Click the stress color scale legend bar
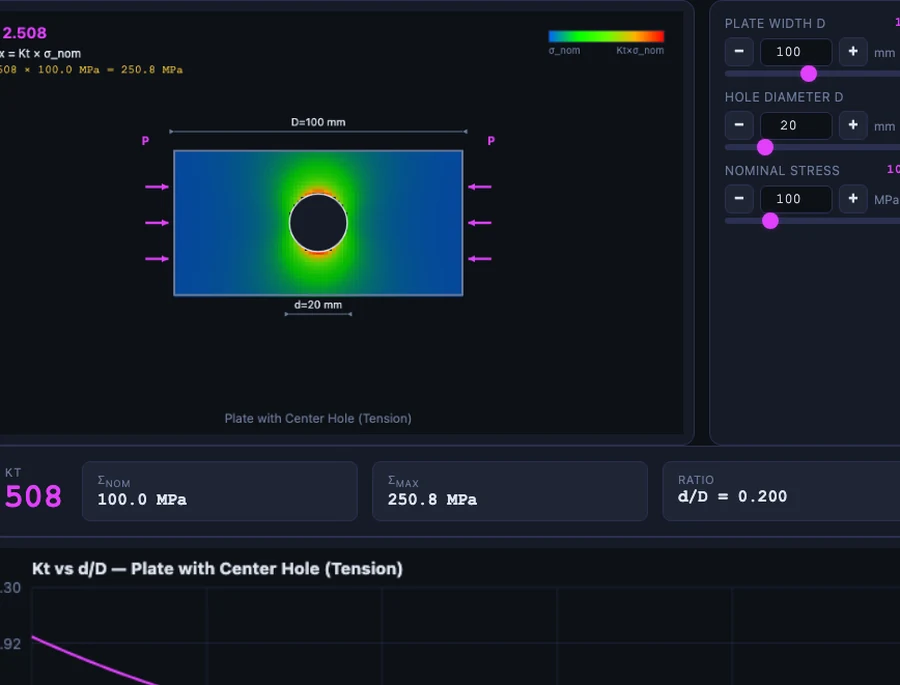Image resolution: width=900 pixels, height=685 pixels. pyautogui.click(x=606, y=37)
